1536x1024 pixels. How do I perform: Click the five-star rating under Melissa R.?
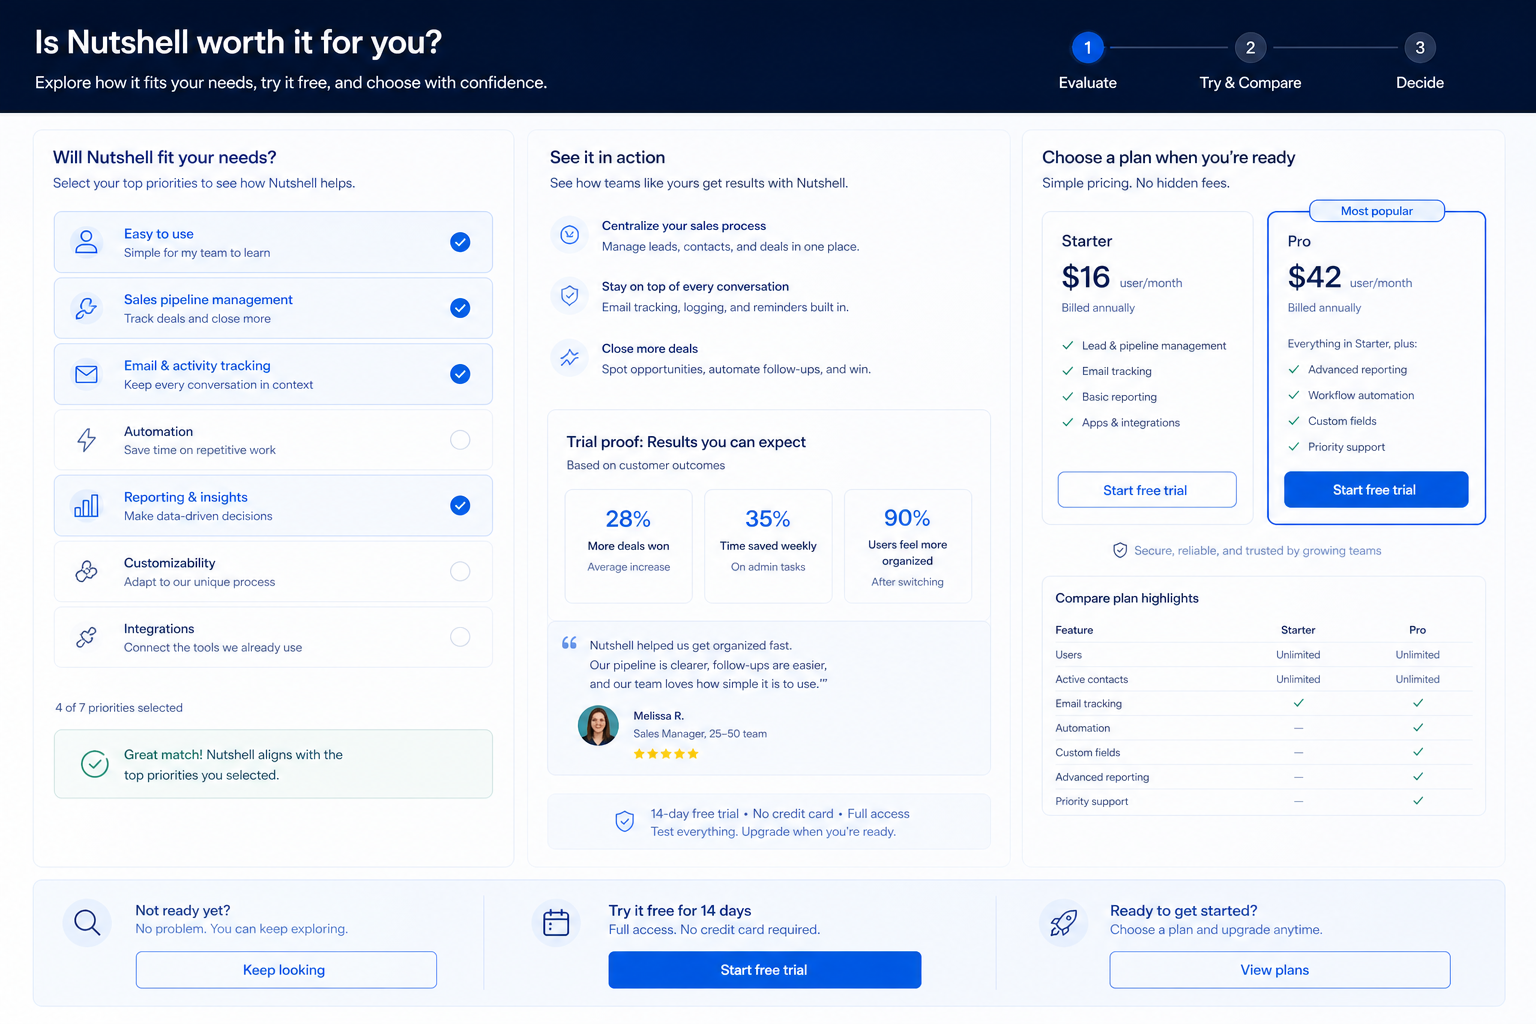click(x=666, y=754)
